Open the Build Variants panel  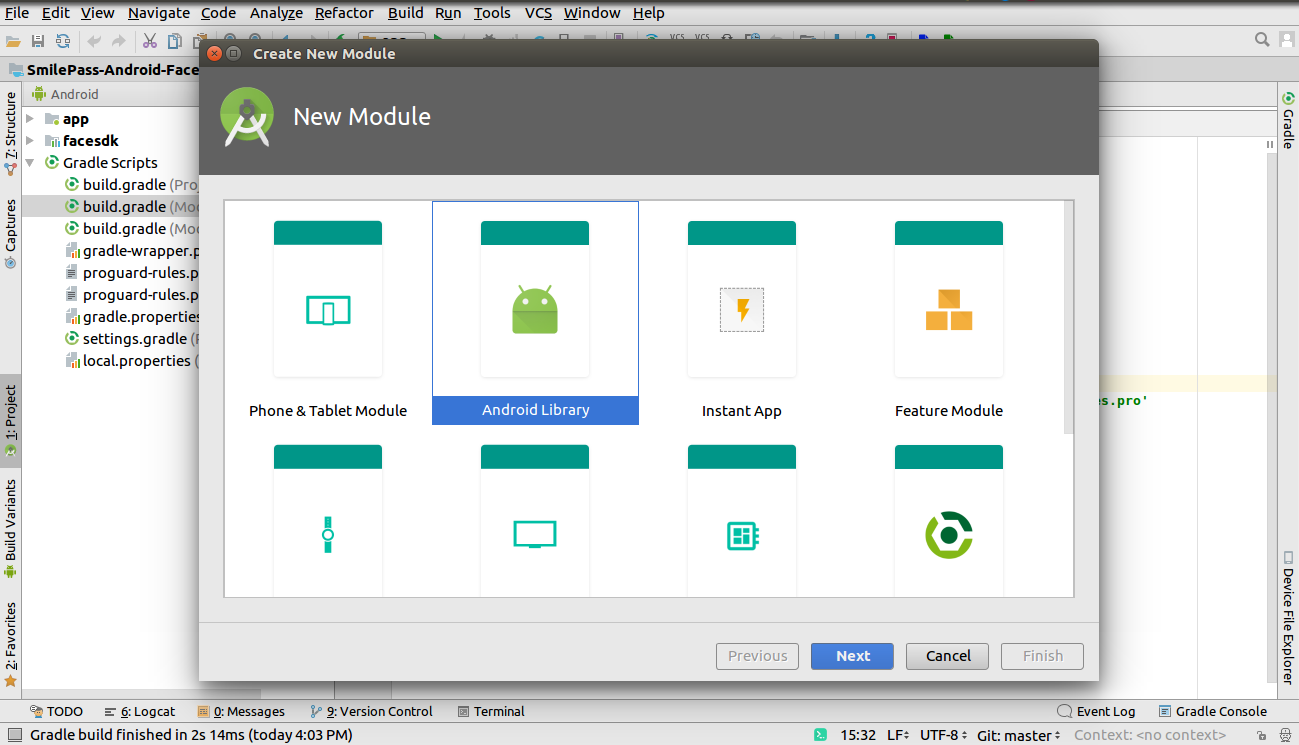[x=10, y=528]
